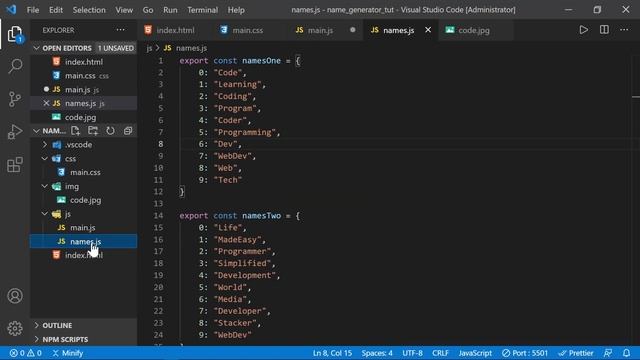Refresh the Explorer file tree
The height and width of the screenshot is (360, 640).
pyautogui.click(x=110, y=131)
